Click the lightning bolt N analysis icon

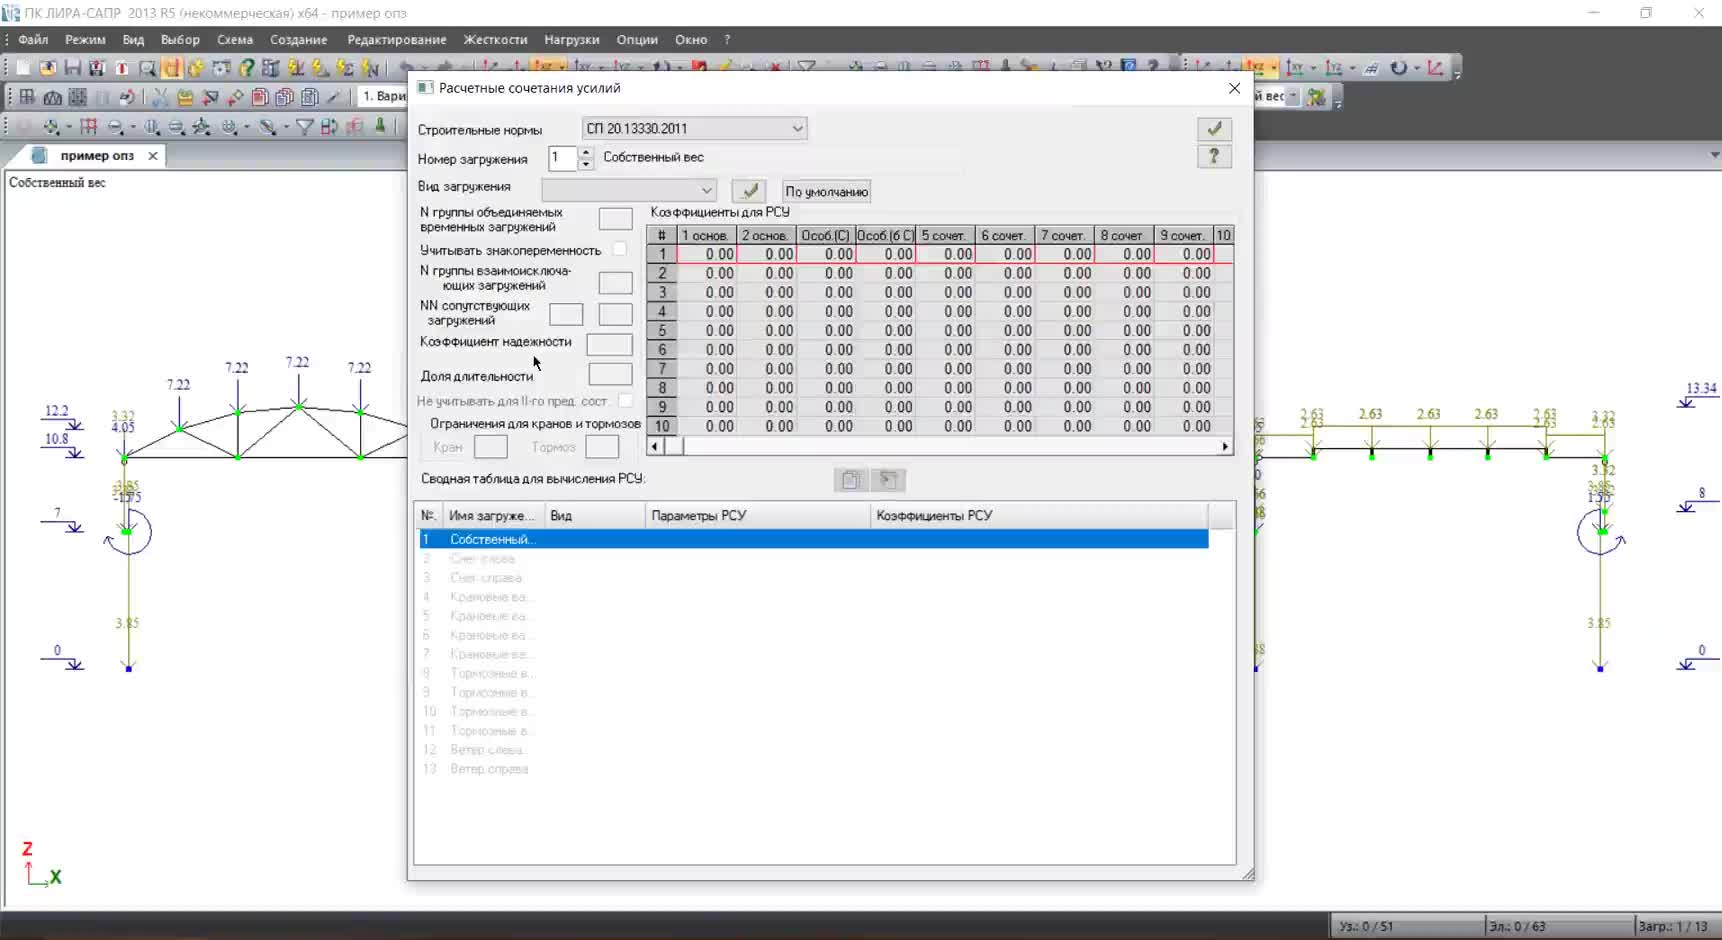(370, 68)
